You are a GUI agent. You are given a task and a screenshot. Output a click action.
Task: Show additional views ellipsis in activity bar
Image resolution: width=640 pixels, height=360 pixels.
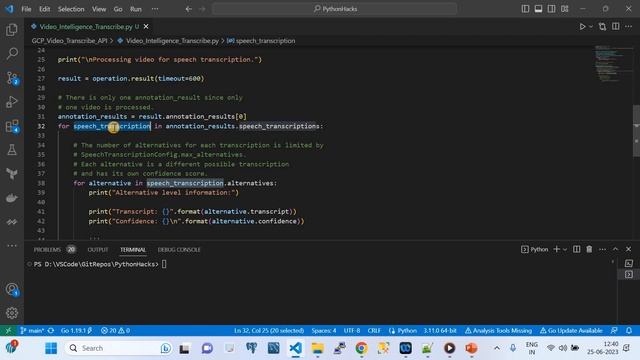tap(12, 246)
